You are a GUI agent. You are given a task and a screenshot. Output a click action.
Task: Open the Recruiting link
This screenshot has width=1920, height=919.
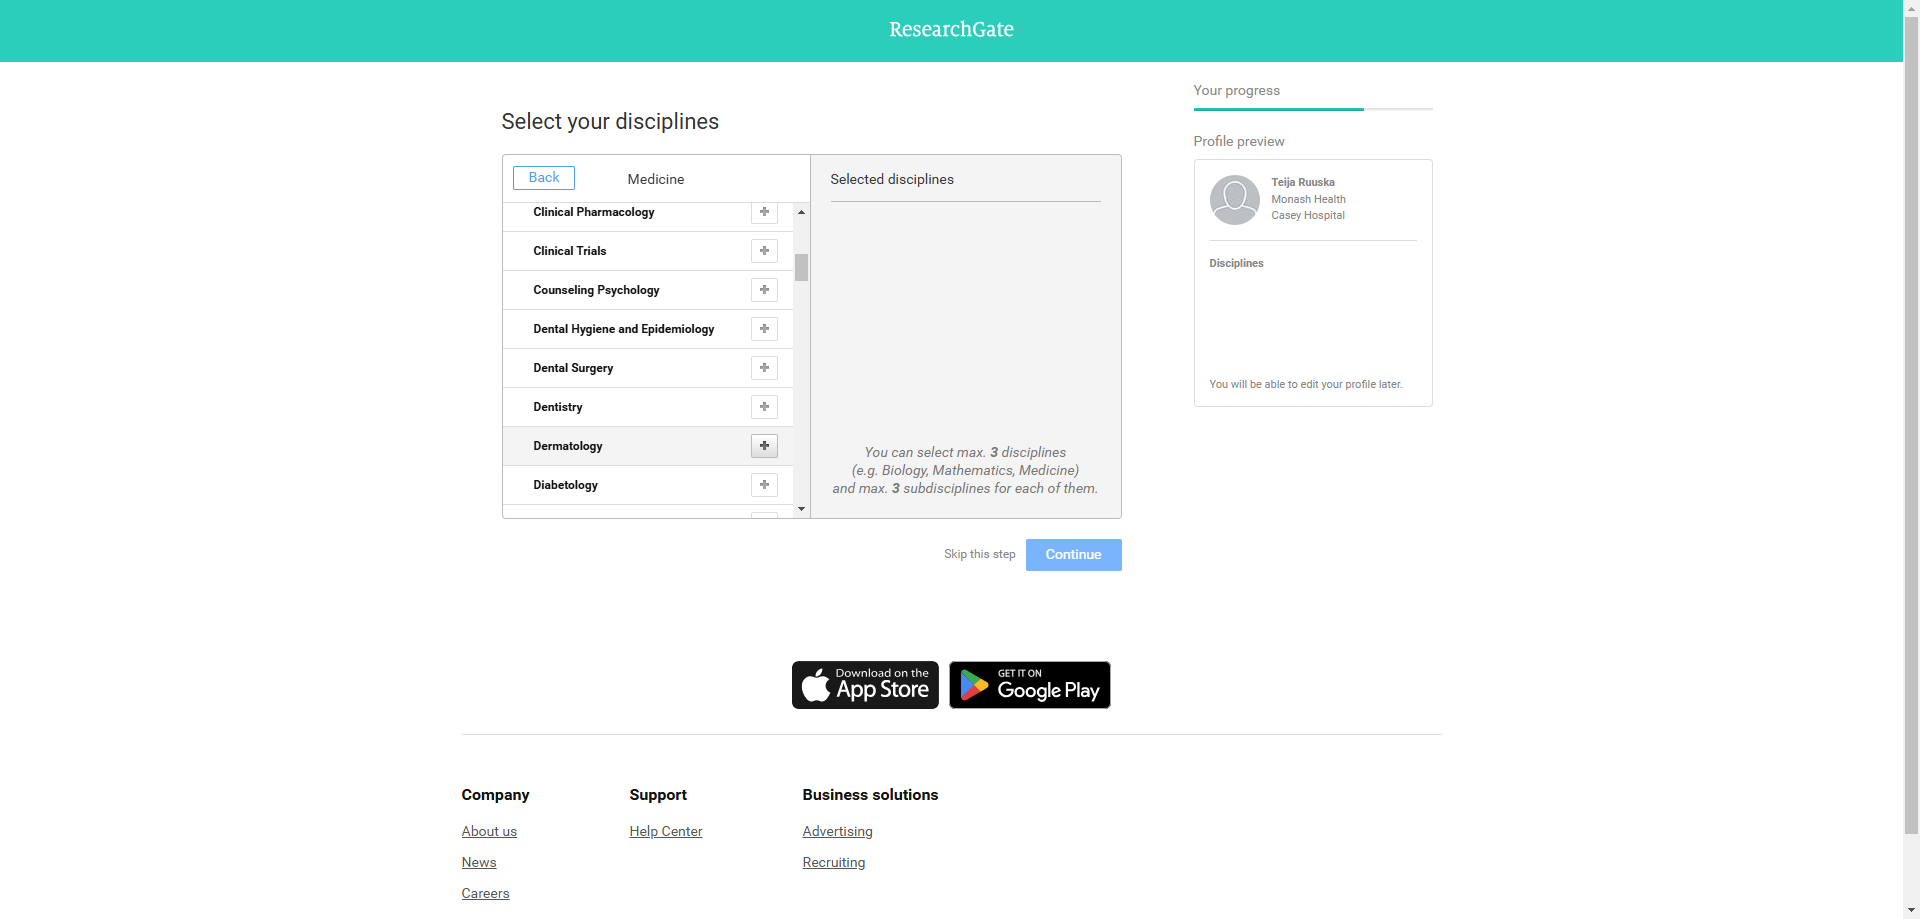pyautogui.click(x=834, y=862)
